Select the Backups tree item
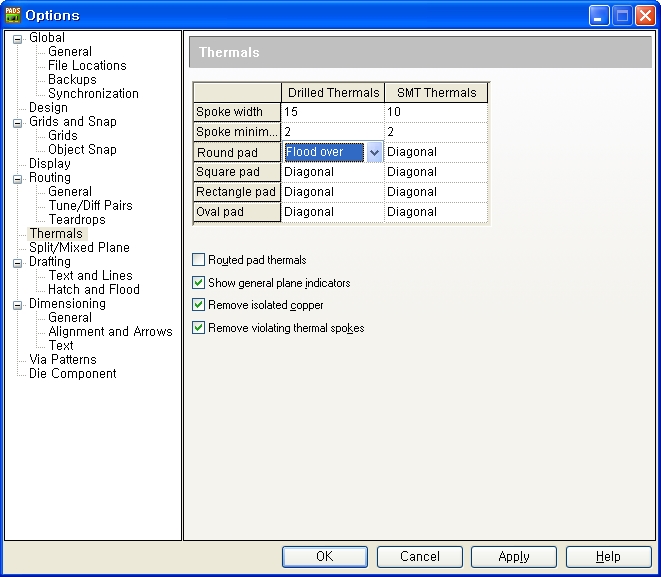 click(72, 79)
